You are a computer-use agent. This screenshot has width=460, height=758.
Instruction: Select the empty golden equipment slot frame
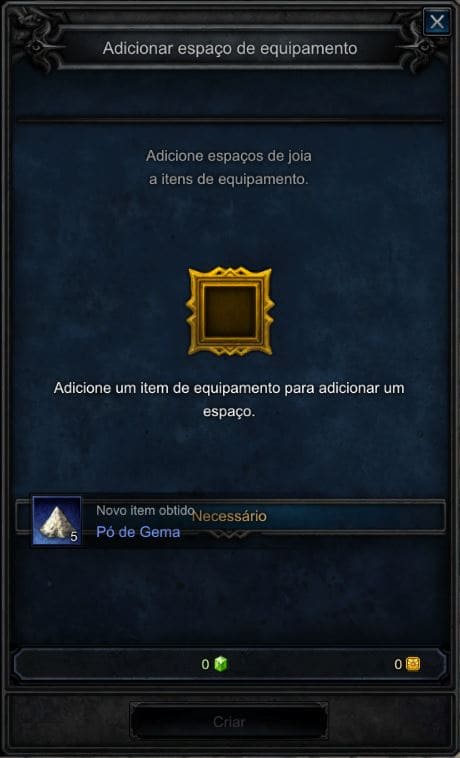tap(230, 311)
